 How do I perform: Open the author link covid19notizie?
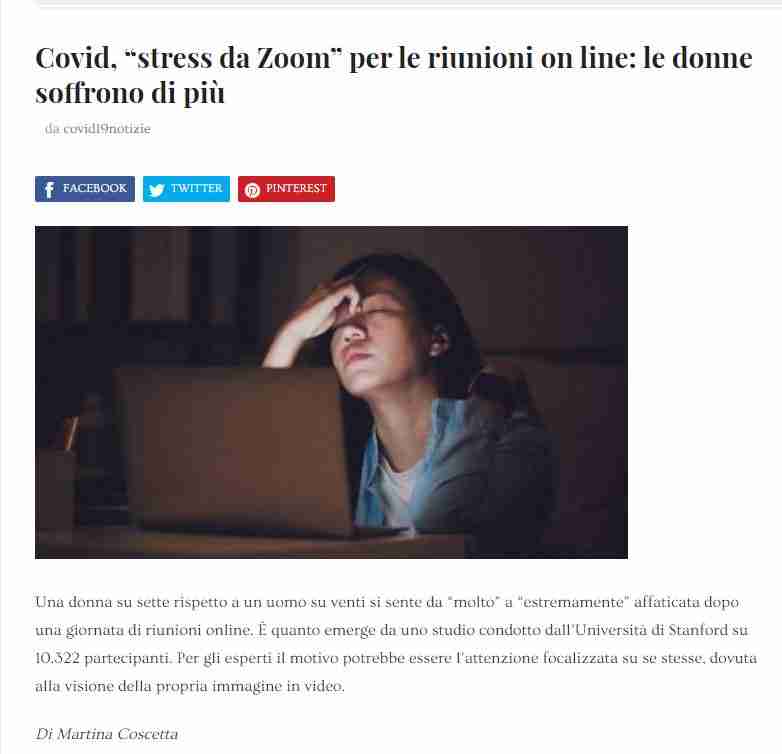click(107, 129)
